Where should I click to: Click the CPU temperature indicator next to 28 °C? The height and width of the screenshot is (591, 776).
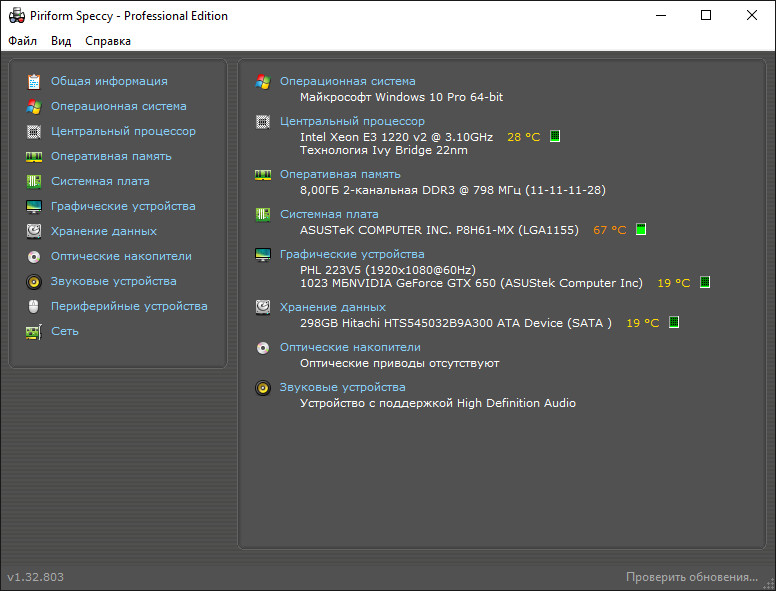[x=555, y=136]
